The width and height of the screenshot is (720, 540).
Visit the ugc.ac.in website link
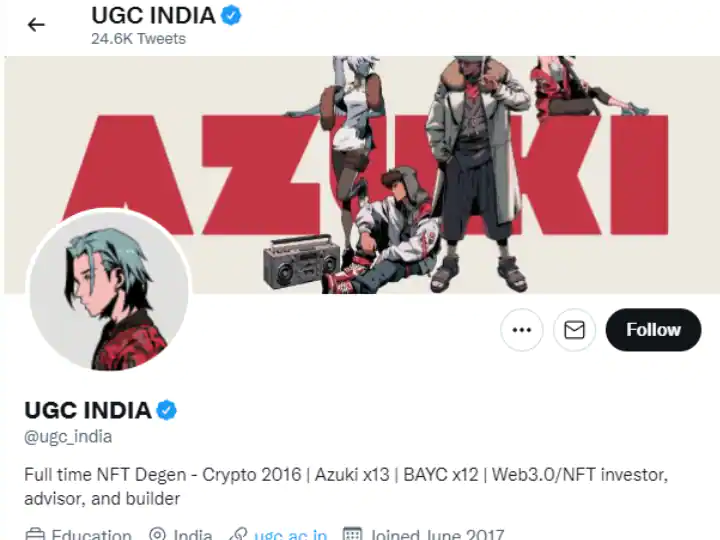(x=290, y=534)
